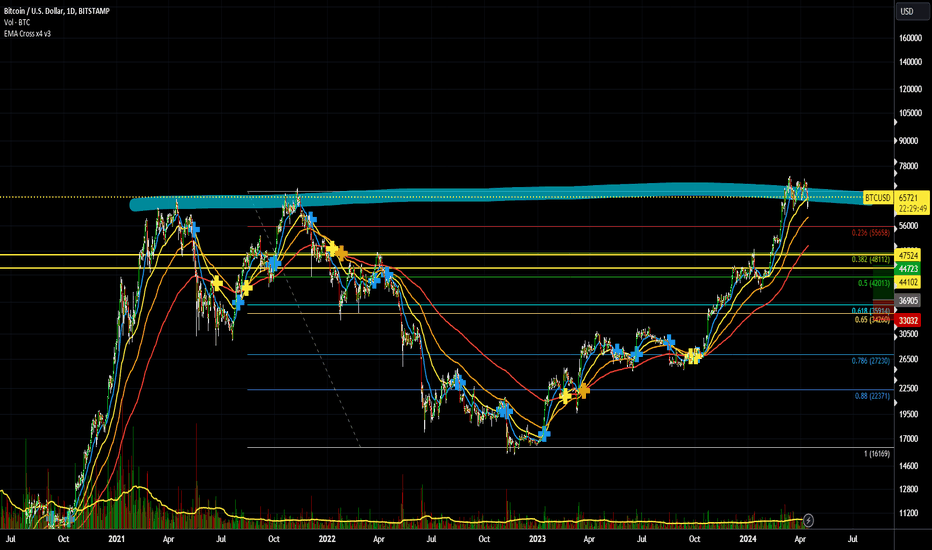Click the 11200 price scale value

(x=909, y=513)
